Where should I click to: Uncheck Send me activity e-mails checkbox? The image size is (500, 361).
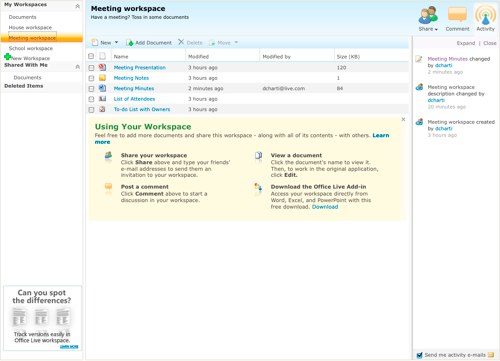click(x=420, y=355)
